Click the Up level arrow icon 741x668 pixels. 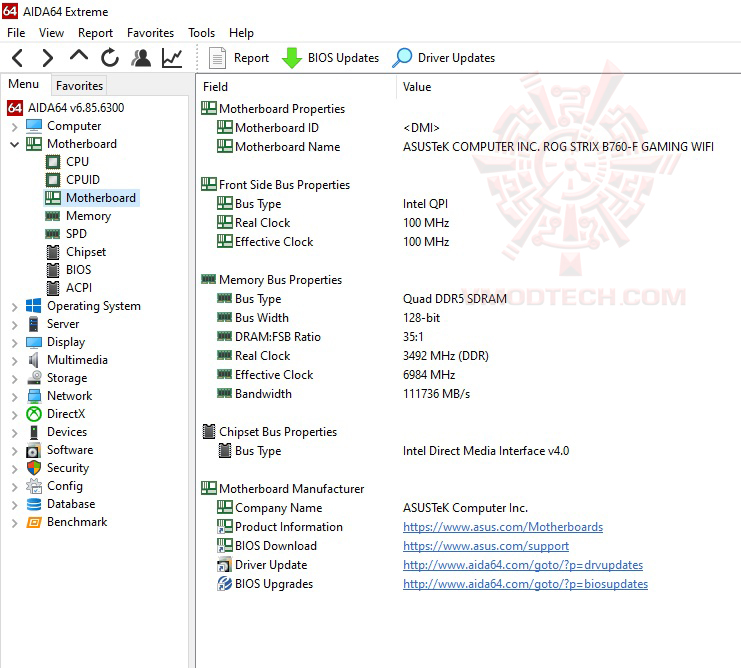tap(78, 55)
